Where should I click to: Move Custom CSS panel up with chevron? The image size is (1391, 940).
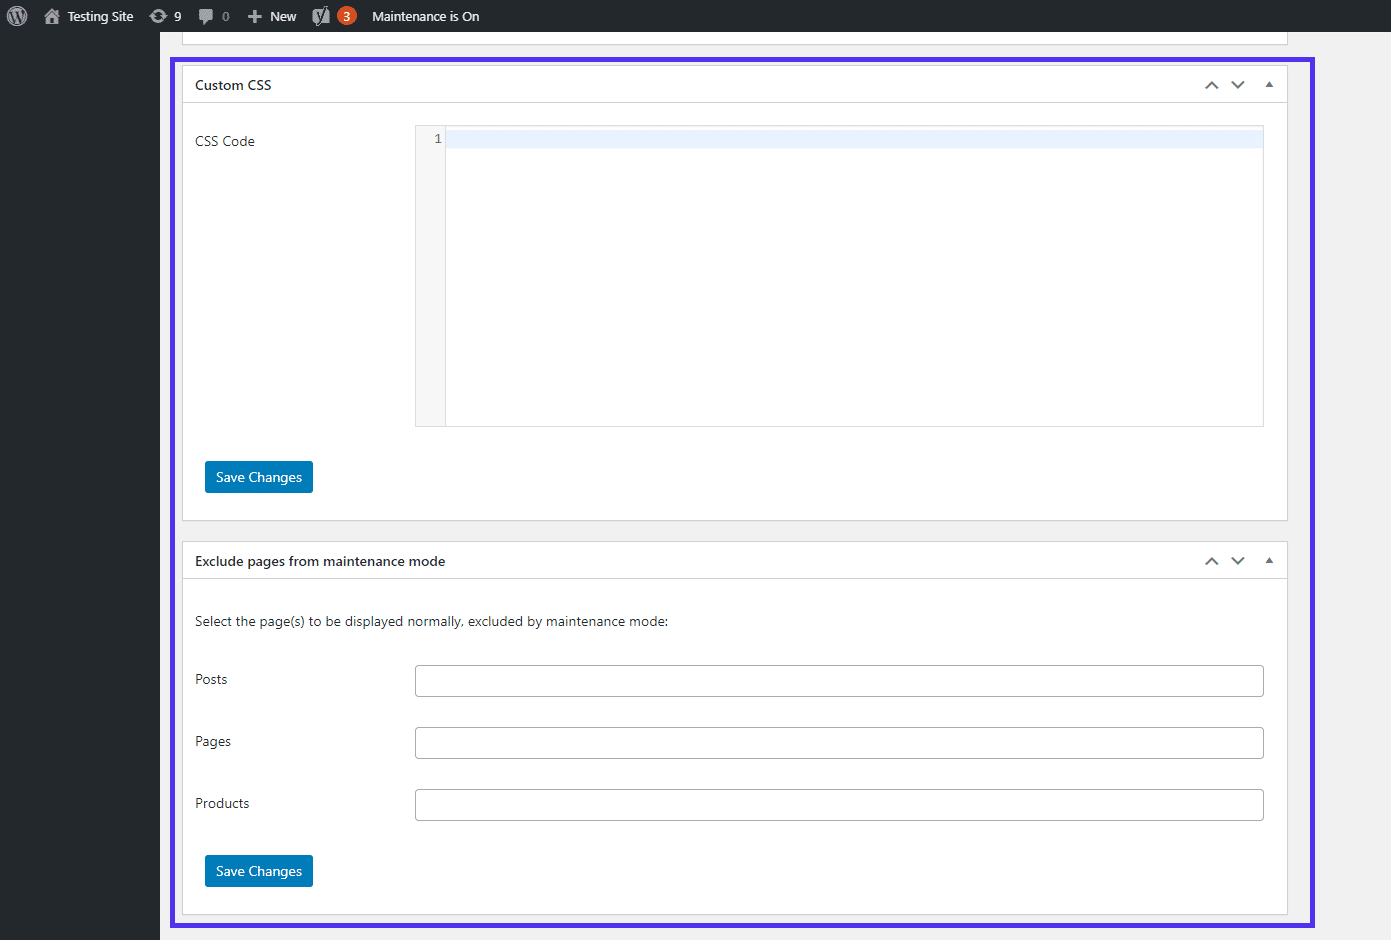[1211, 84]
